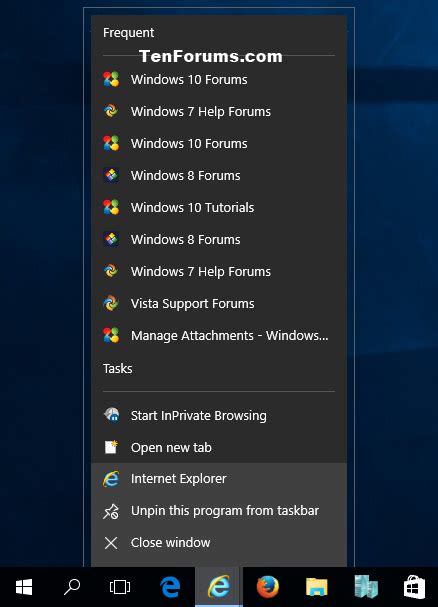
Task: Open the Vista Support Forums entry
Action: (219, 304)
